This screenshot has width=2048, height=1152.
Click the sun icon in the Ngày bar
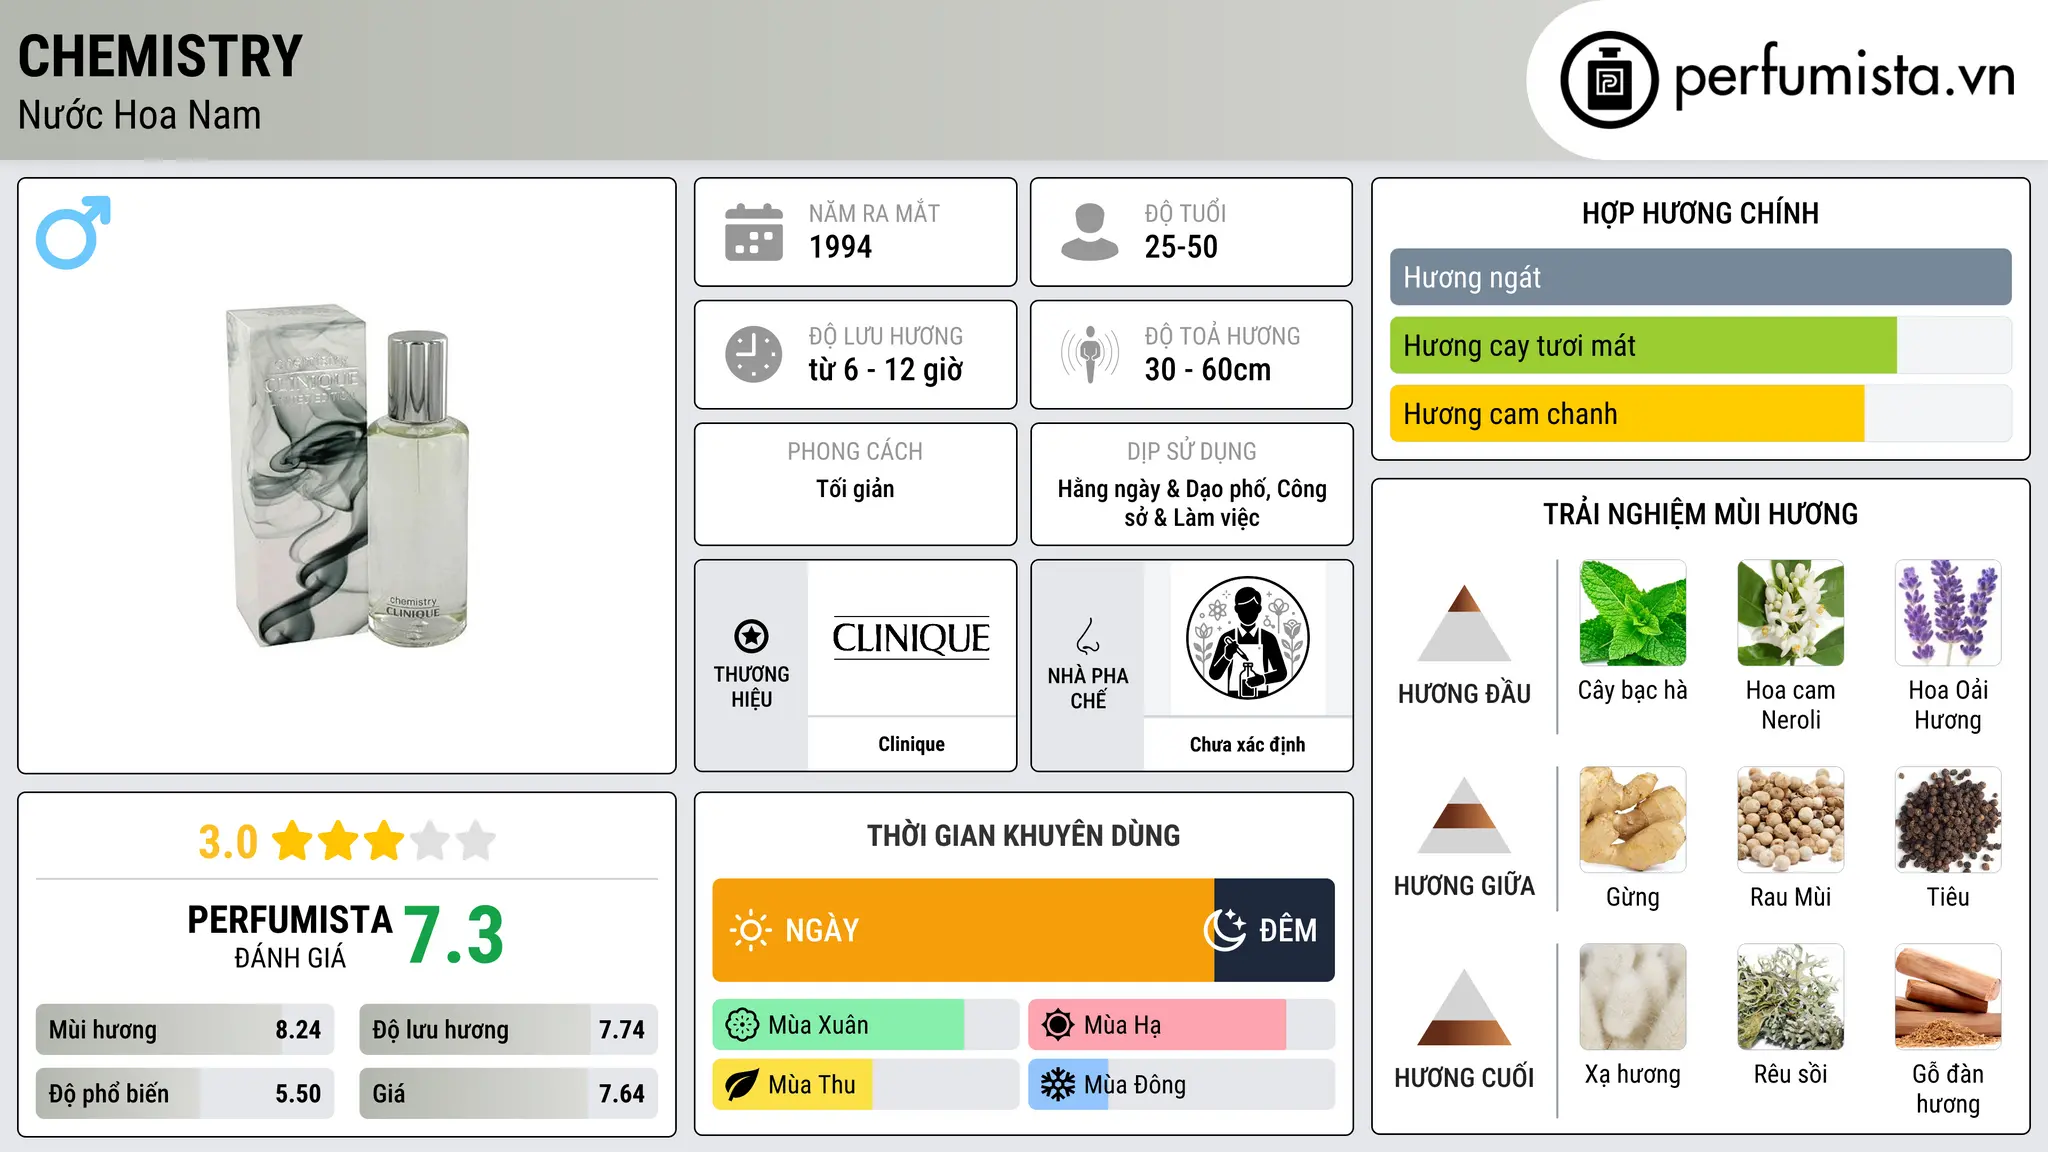[750, 930]
